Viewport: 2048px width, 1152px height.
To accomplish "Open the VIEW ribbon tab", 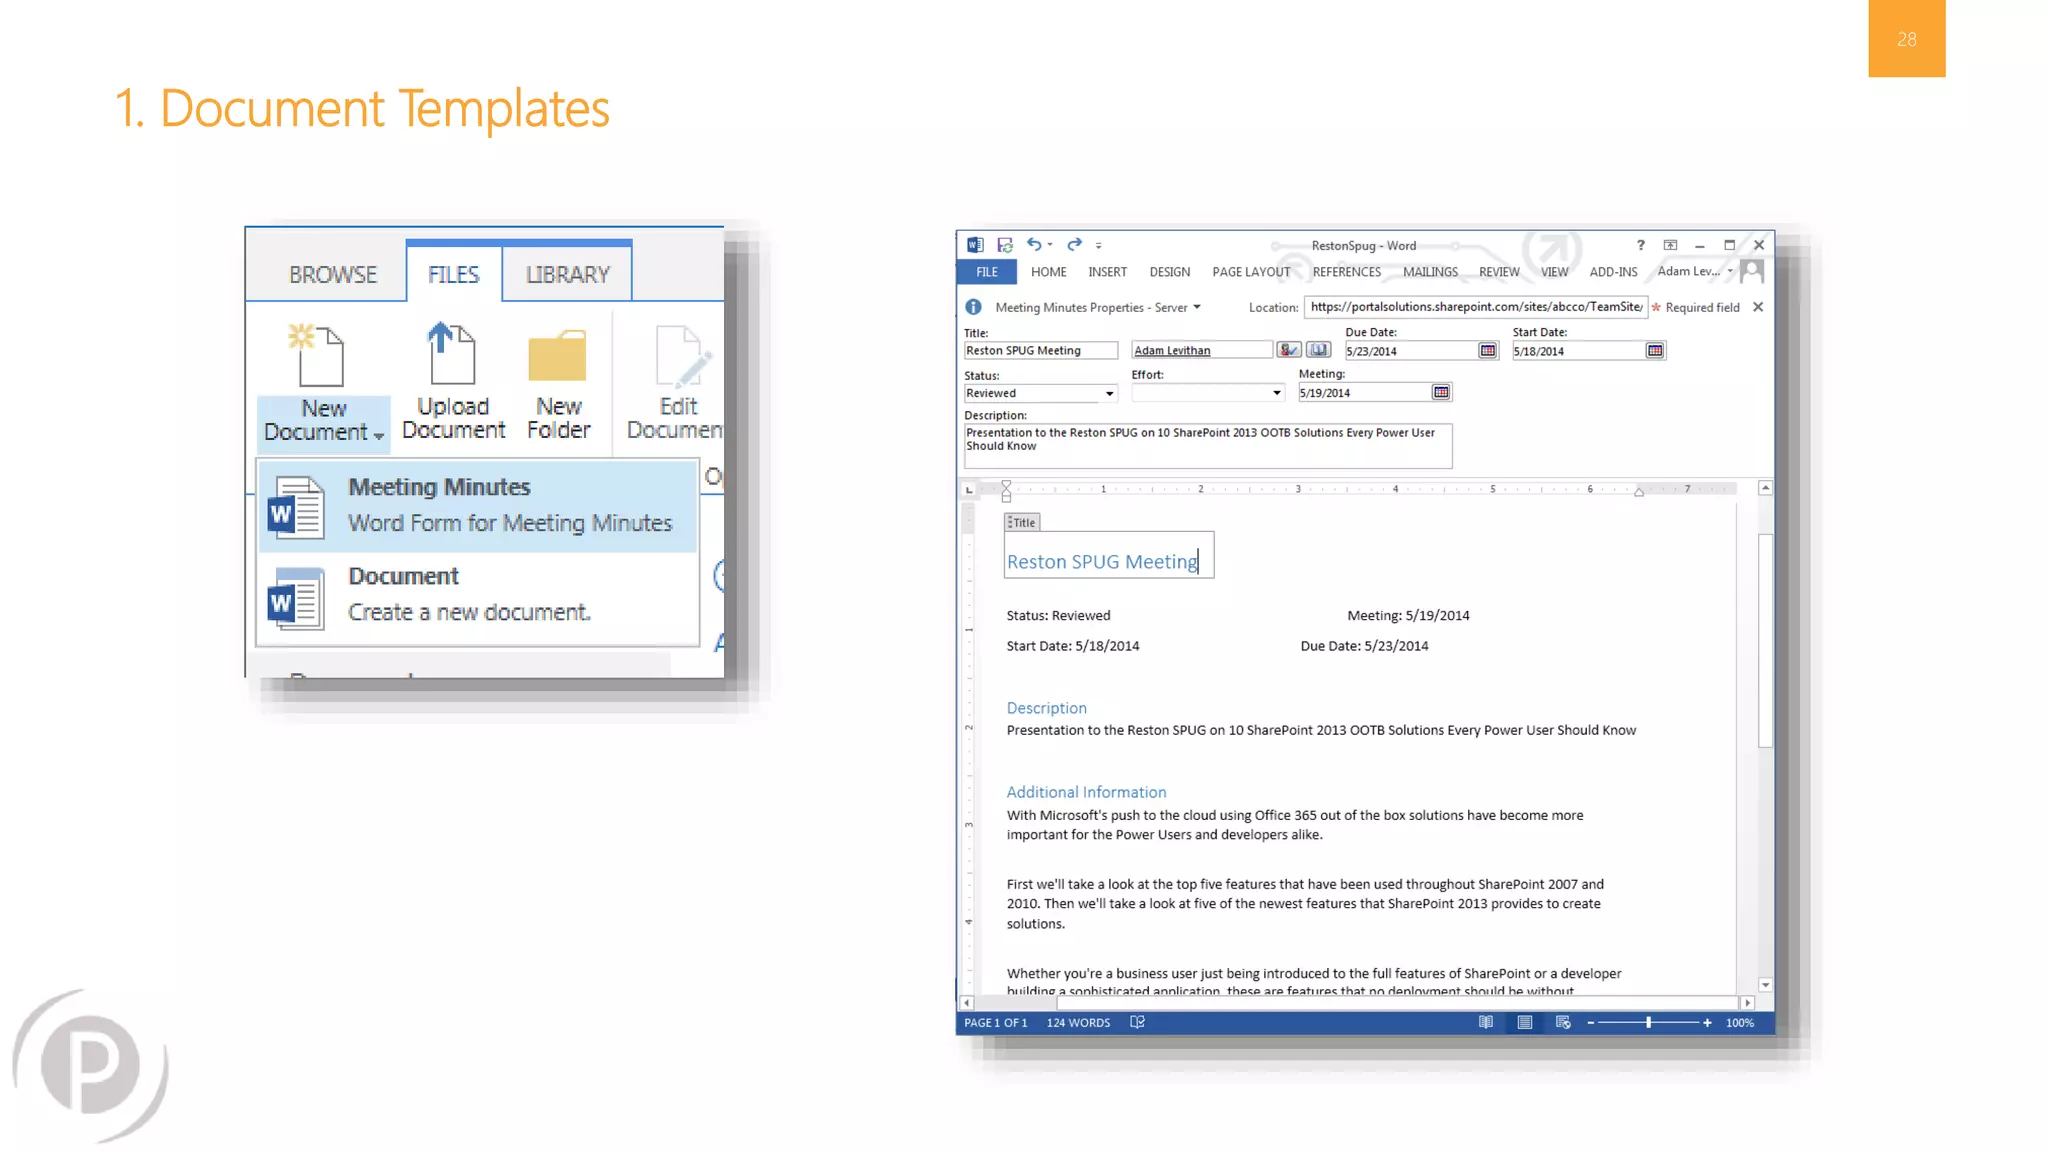I will [x=1554, y=272].
